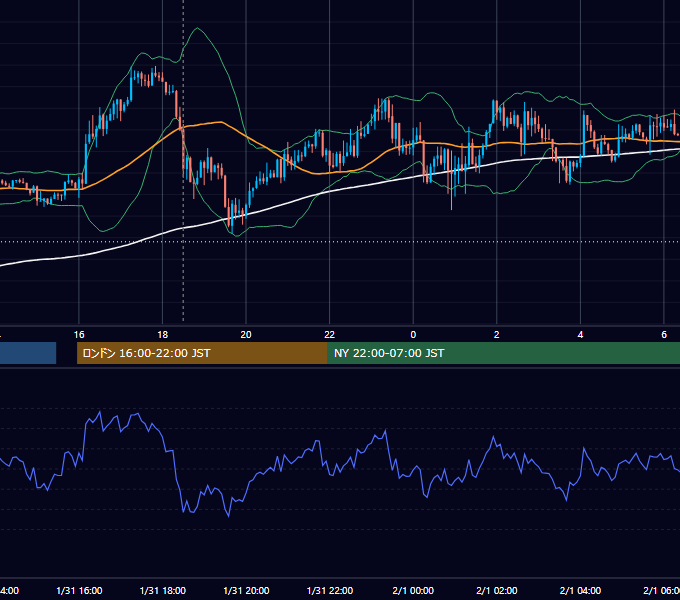Click hour label 22 on chart axis
Viewport: 680px width, 600px height.
(x=330, y=335)
